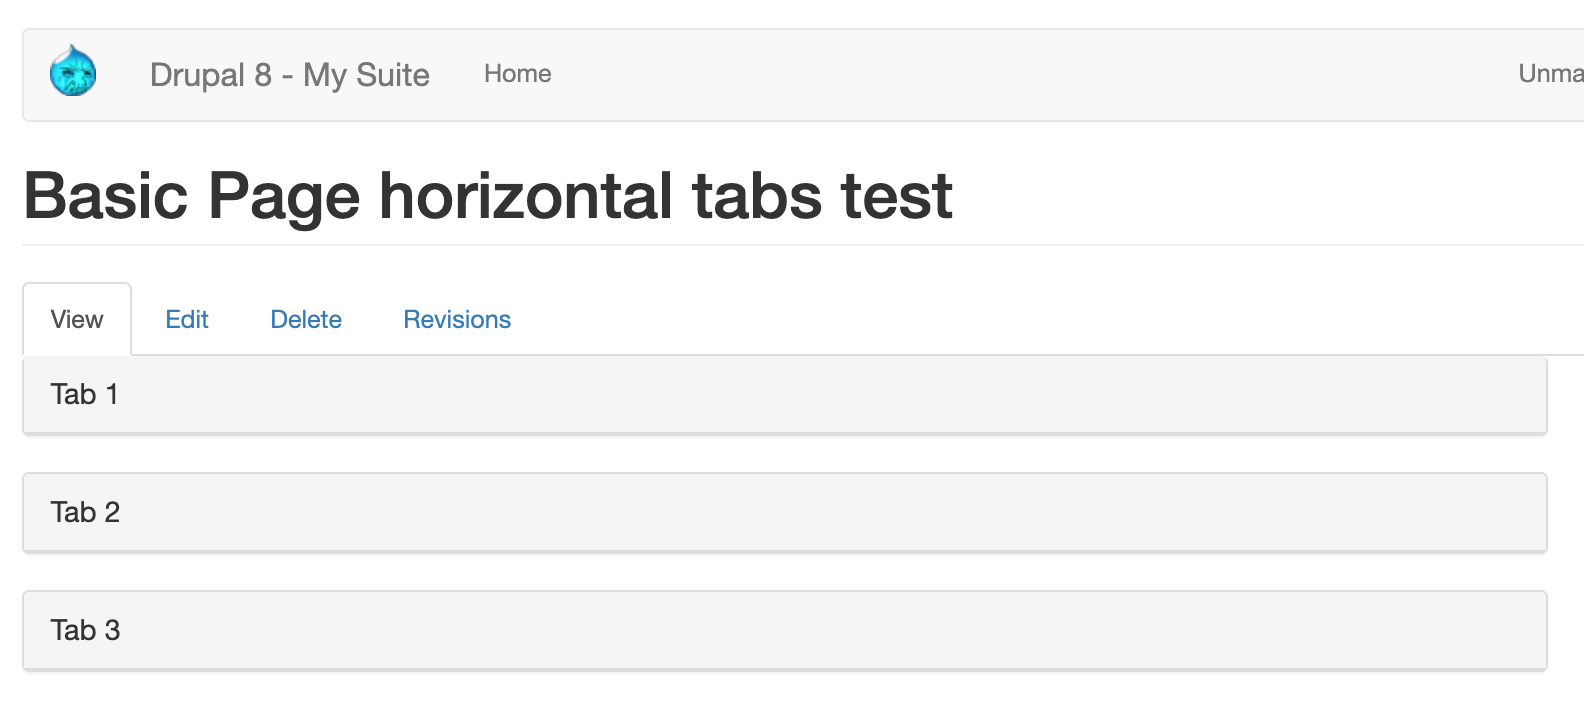Click the partially visible link at top right
The width and height of the screenshot is (1584, 724).
[x=1550, y=73]
